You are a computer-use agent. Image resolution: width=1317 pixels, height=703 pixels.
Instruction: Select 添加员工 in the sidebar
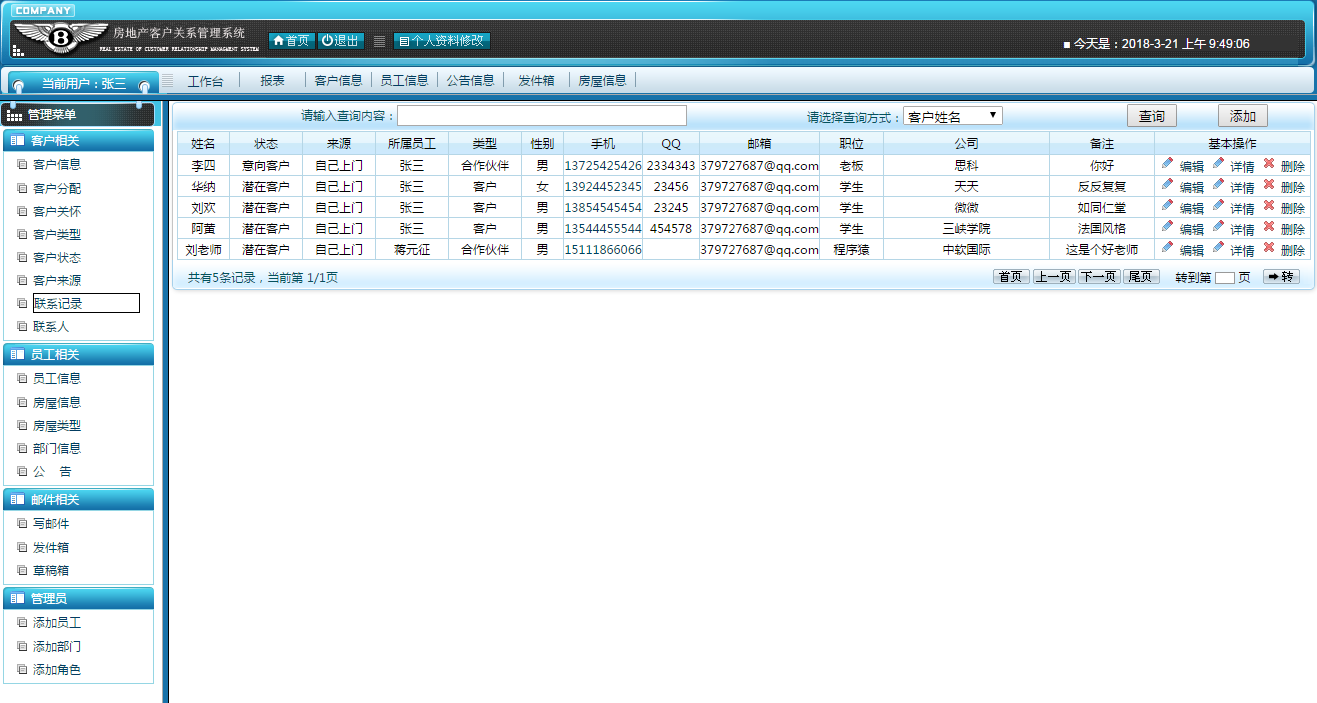[57, 622]
